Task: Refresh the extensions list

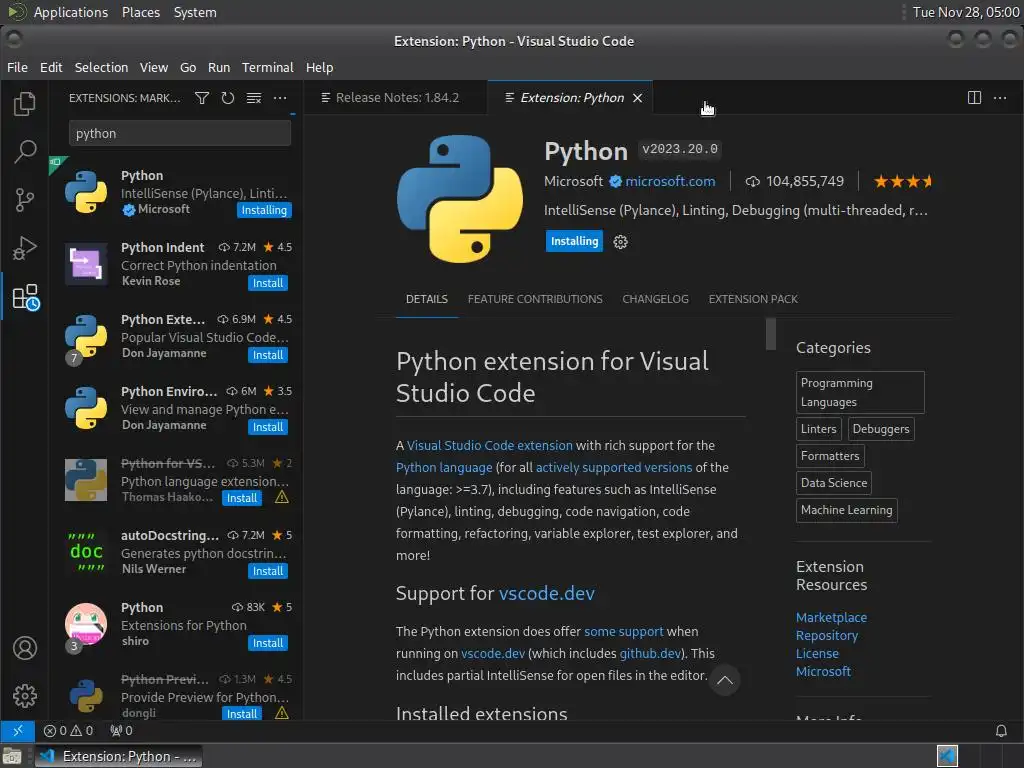Action: click(x=228, y=98)
